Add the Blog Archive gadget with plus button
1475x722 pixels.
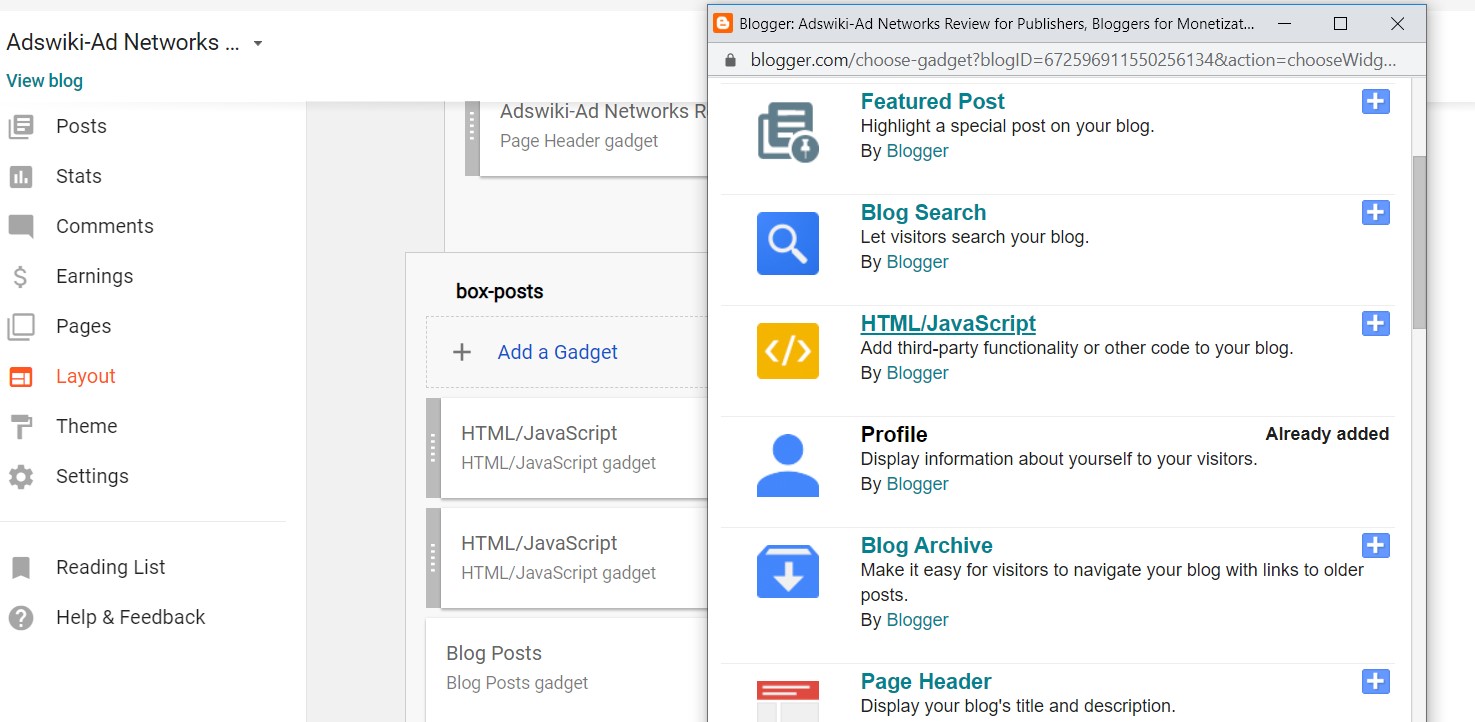point(1376,545)
